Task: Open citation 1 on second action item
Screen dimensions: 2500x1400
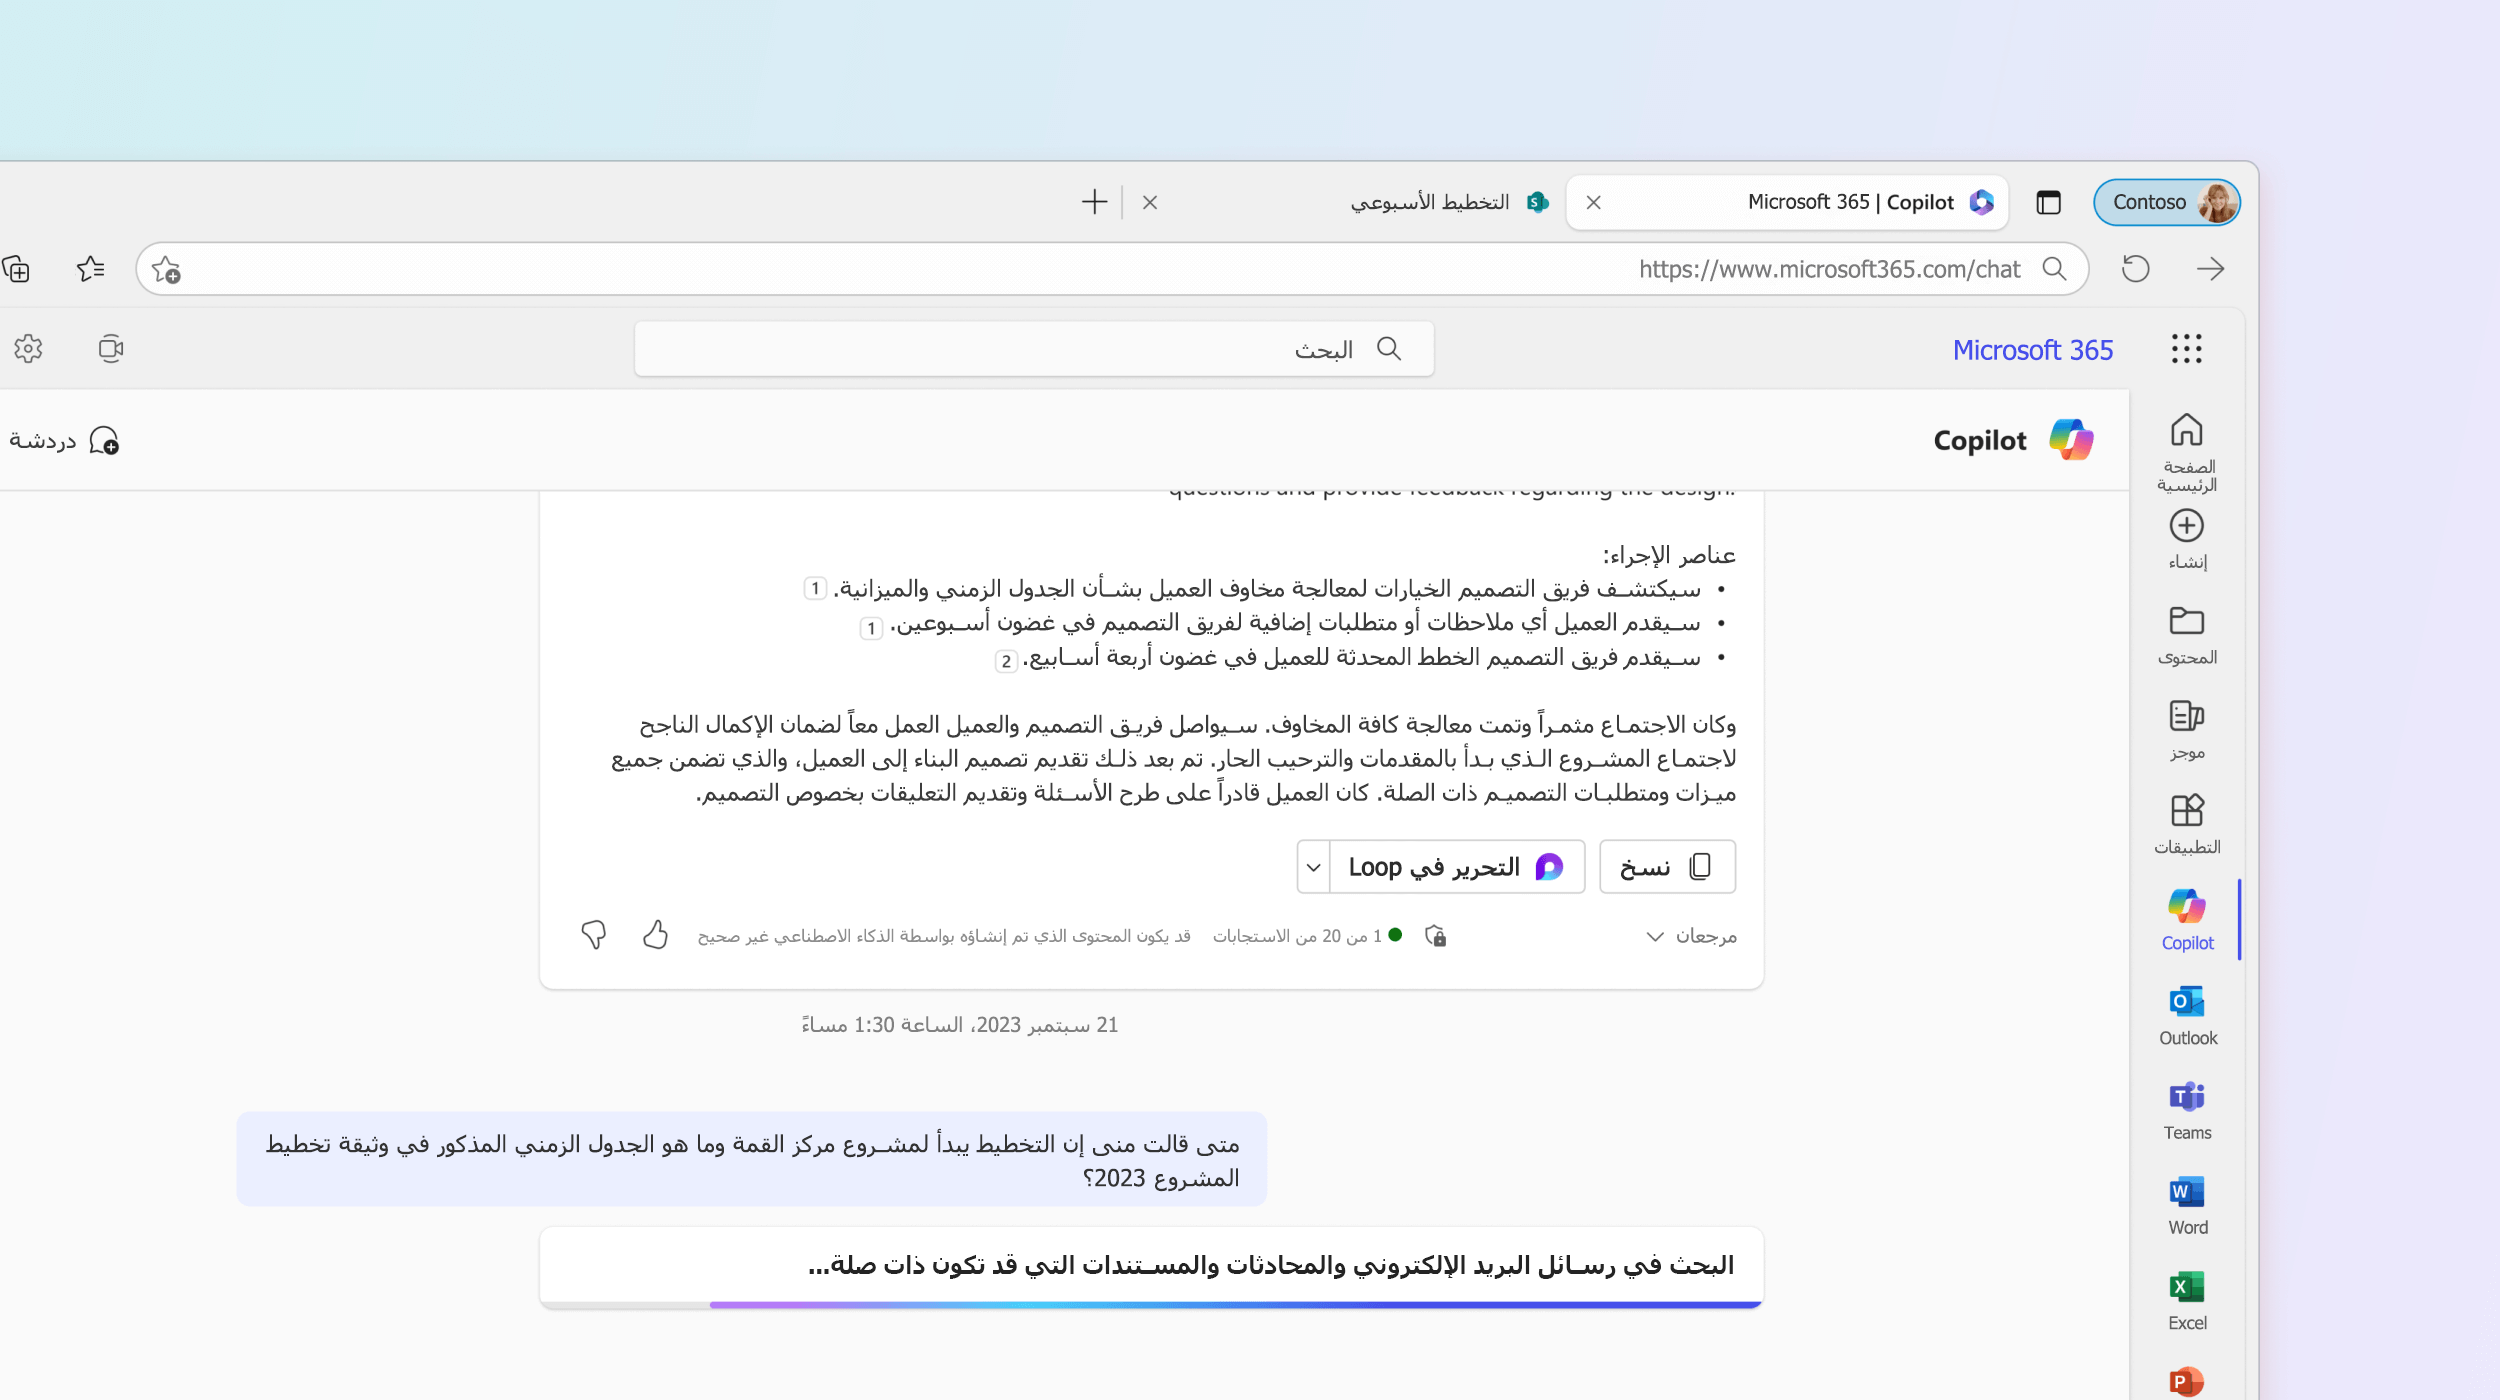Action: [872, 628]
